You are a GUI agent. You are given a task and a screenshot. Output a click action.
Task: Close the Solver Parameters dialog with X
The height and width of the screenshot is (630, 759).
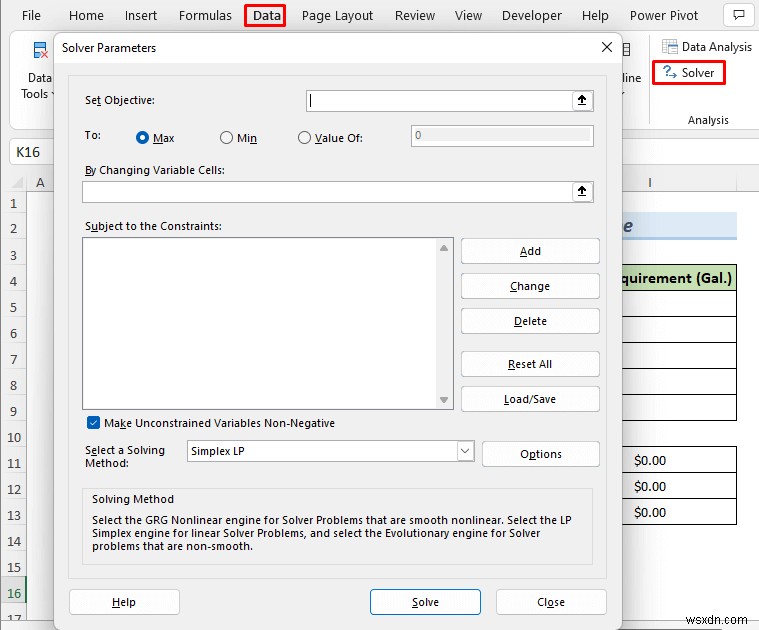pyautogui.click(x=607, y=47)
